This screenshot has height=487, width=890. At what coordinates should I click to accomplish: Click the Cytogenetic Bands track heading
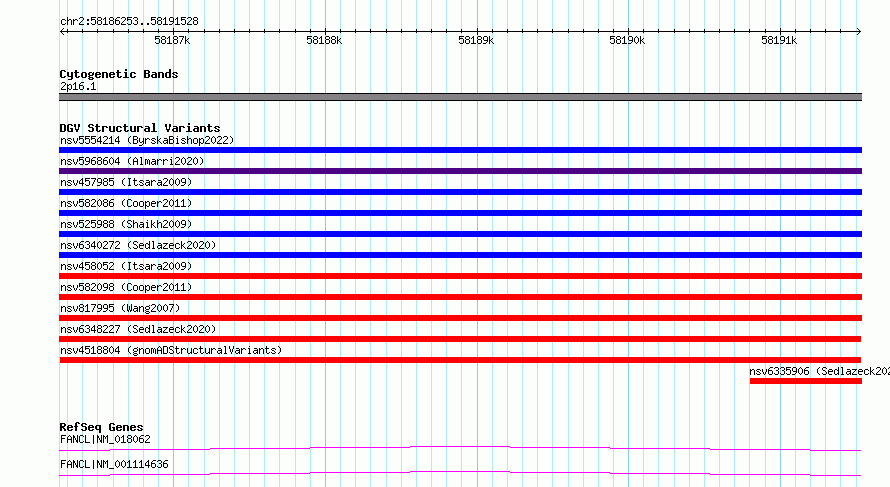[119, 74]
